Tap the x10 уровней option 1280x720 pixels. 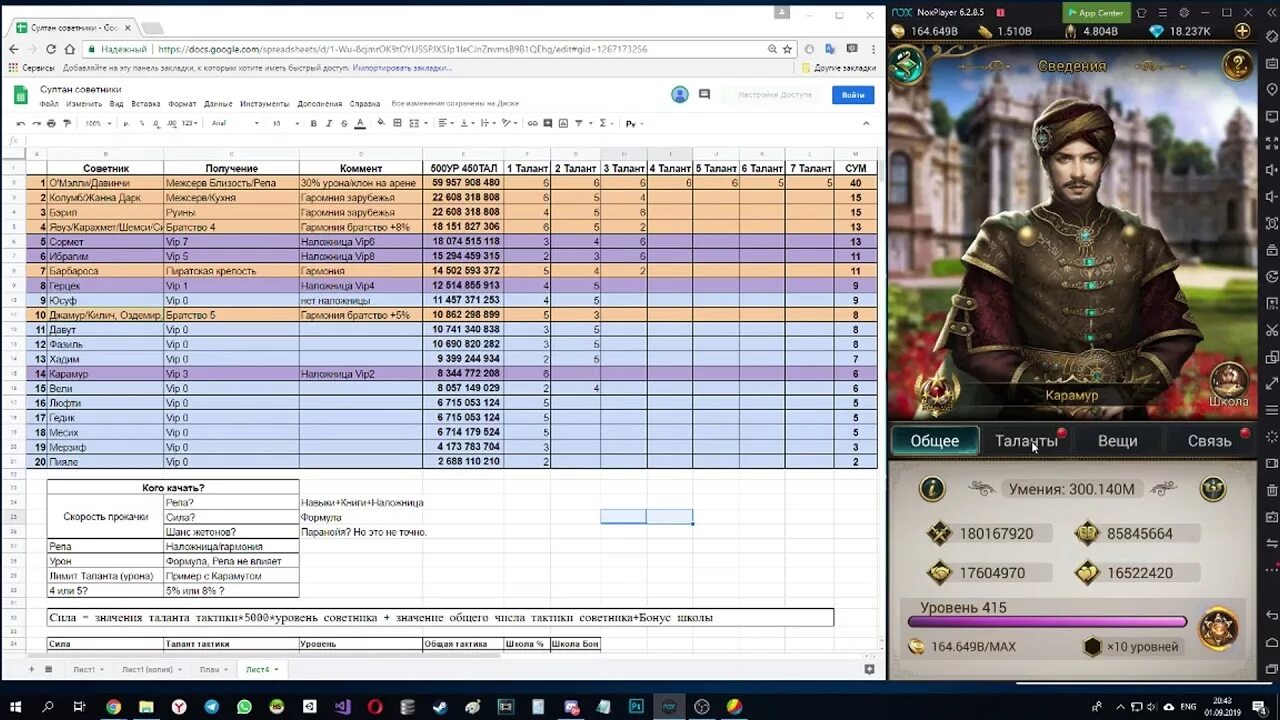(1132, 647)
